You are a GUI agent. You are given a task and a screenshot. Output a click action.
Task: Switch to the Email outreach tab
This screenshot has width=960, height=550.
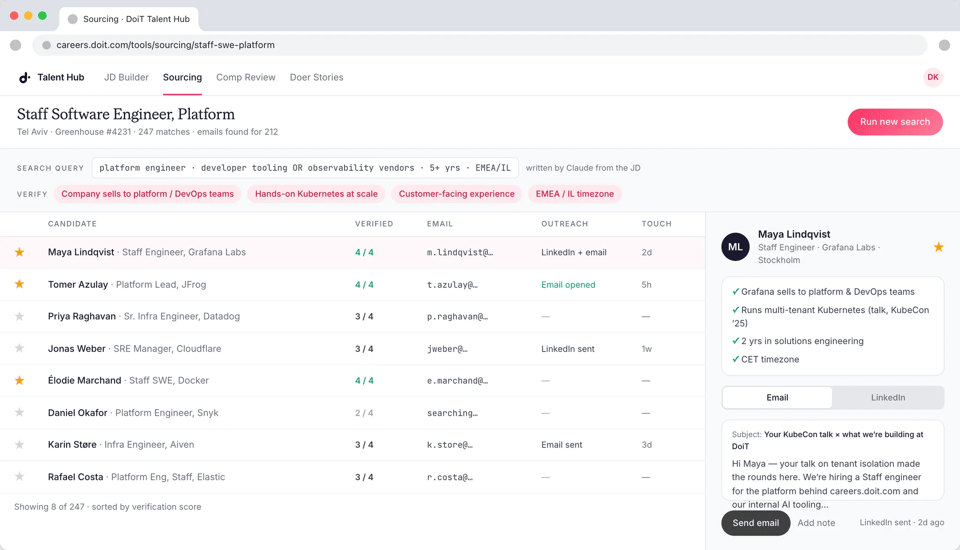coord(777,397)
